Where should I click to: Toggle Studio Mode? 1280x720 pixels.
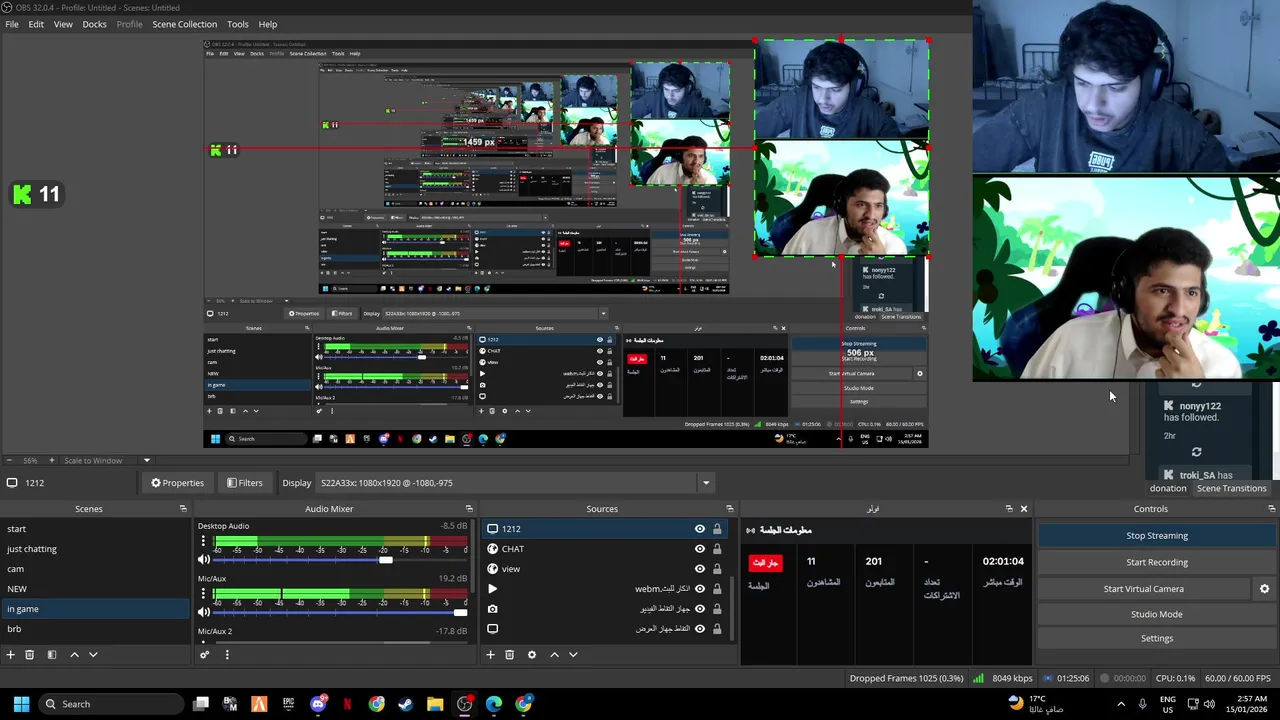tap(1157, 614)
